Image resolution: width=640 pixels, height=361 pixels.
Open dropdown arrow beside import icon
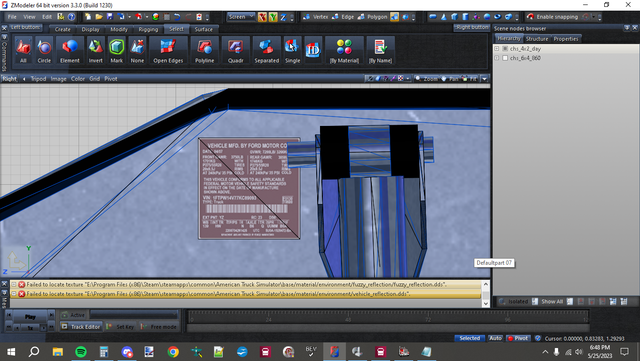click(x=129, y=17)
